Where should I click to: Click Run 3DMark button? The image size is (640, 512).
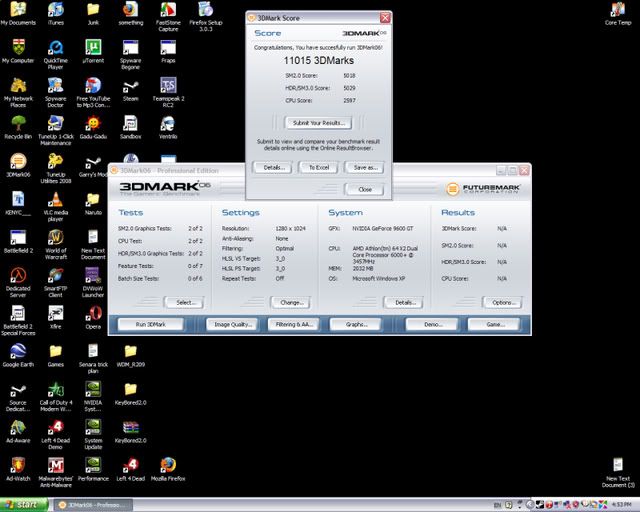[151, 324]
